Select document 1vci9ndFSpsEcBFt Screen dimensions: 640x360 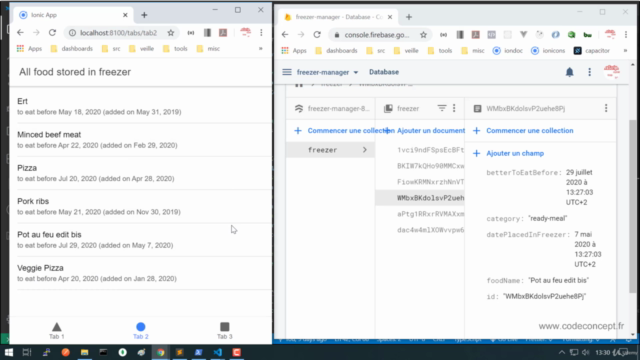coord(430,150)
